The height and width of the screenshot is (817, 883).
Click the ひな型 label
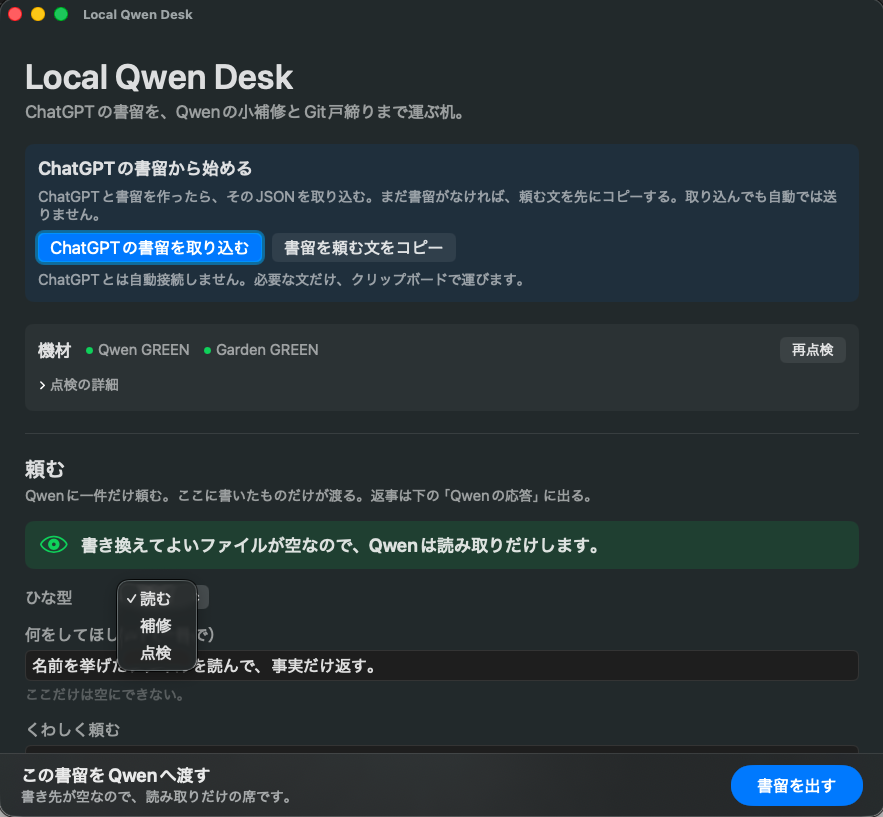49,597
